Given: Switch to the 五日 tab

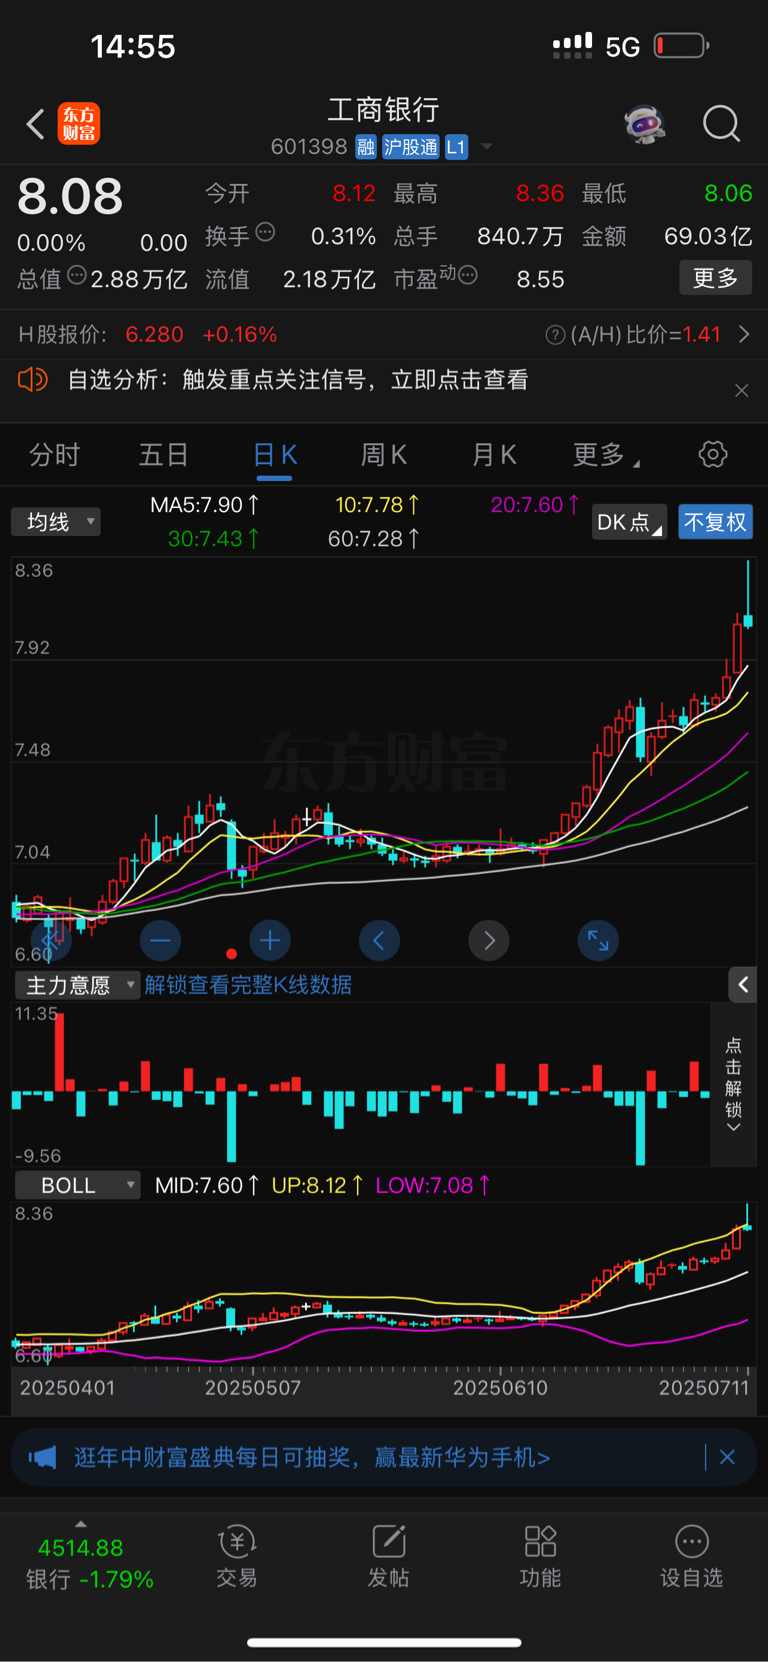Looking at the screenshot, I should pos(163,455).
